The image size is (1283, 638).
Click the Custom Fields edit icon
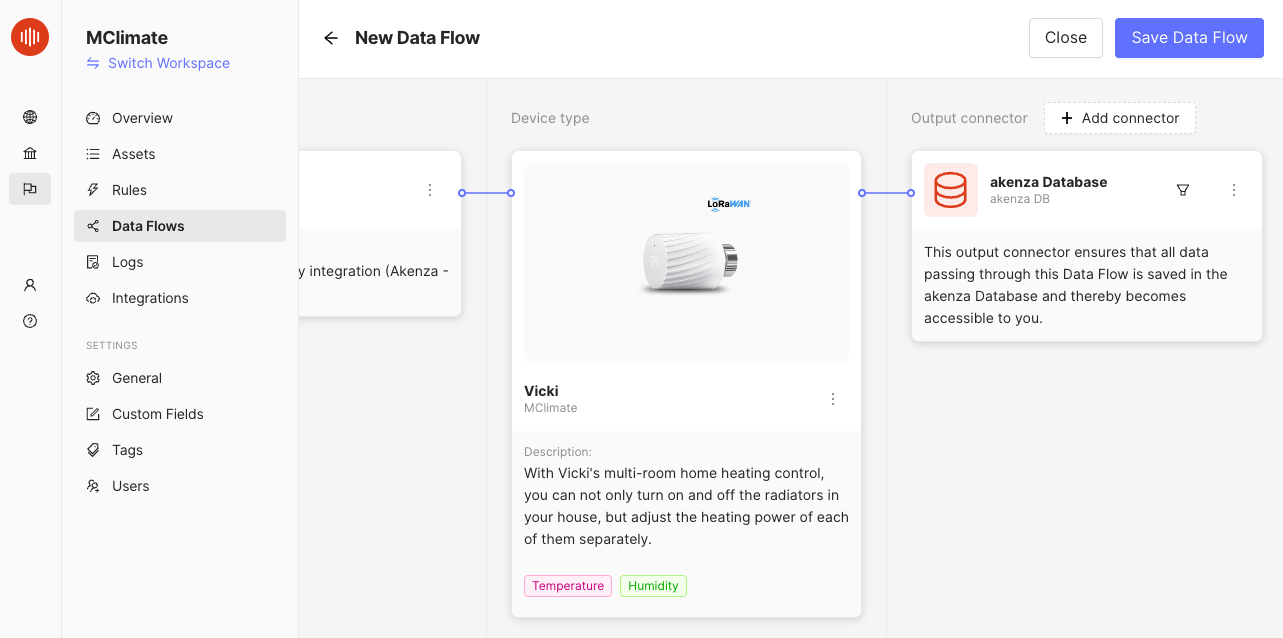(x=93, y=414)
